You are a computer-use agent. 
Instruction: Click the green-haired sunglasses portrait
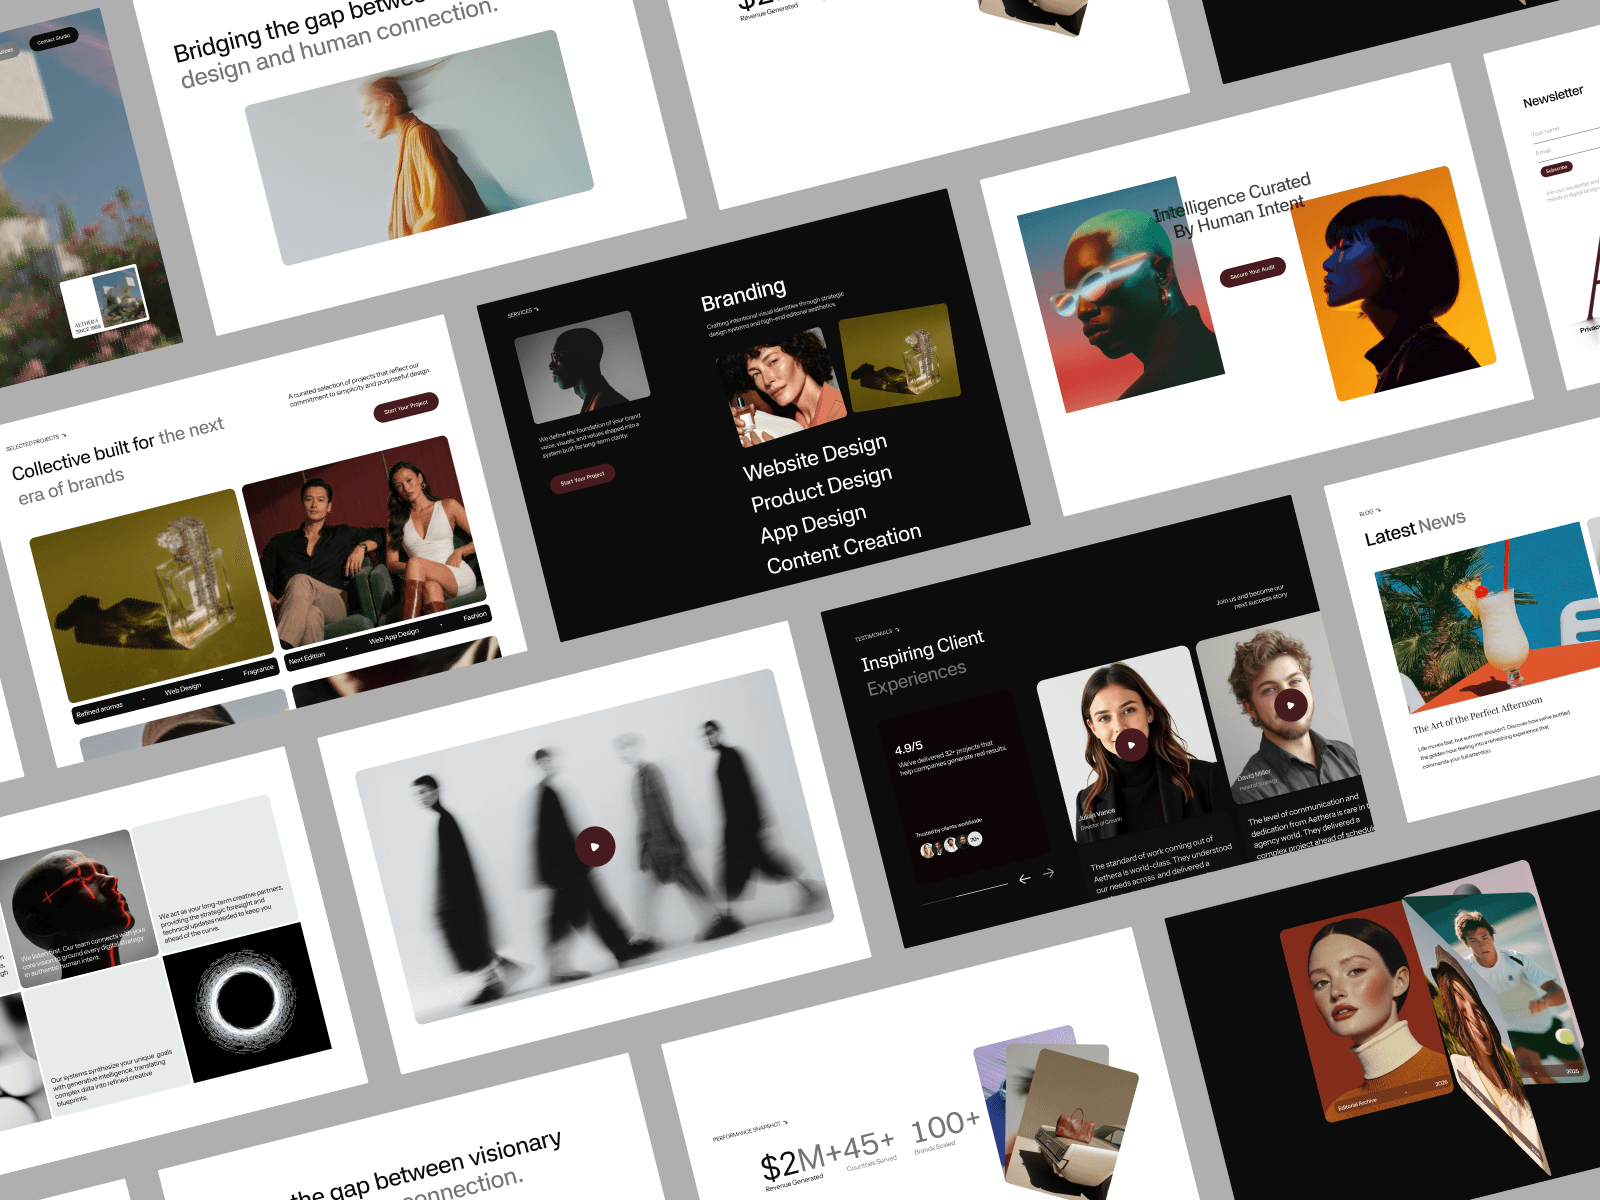(x=1120, y=295)
